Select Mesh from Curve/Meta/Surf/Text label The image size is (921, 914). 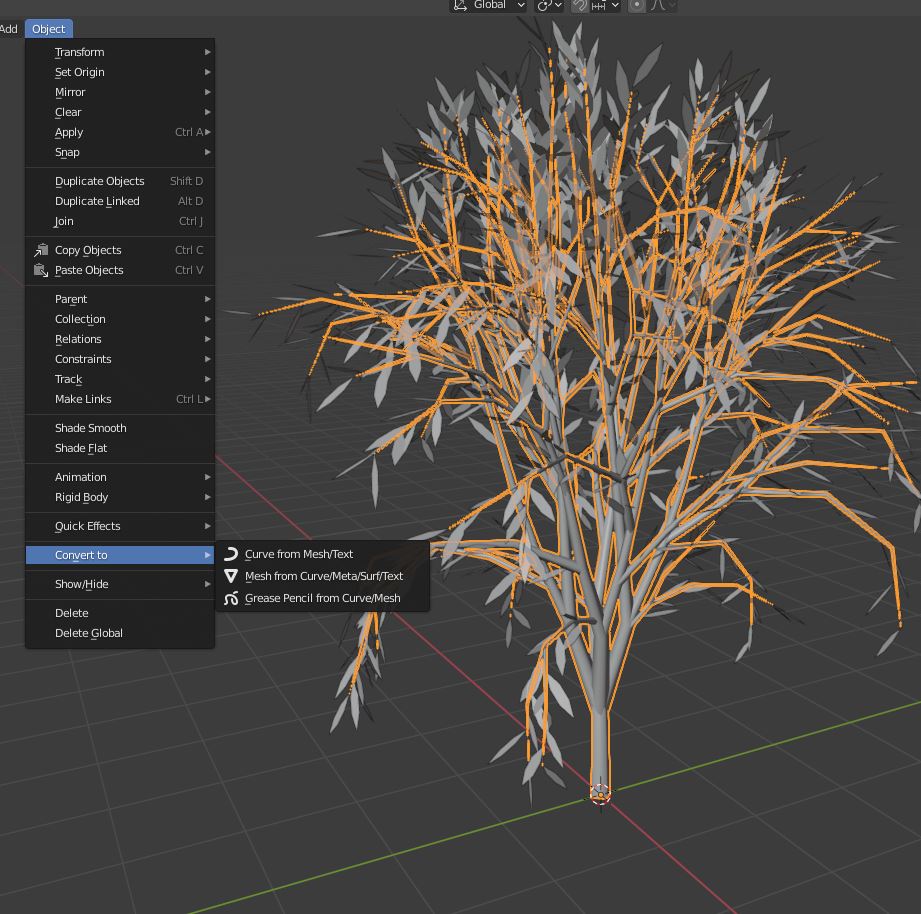[324, 576]
